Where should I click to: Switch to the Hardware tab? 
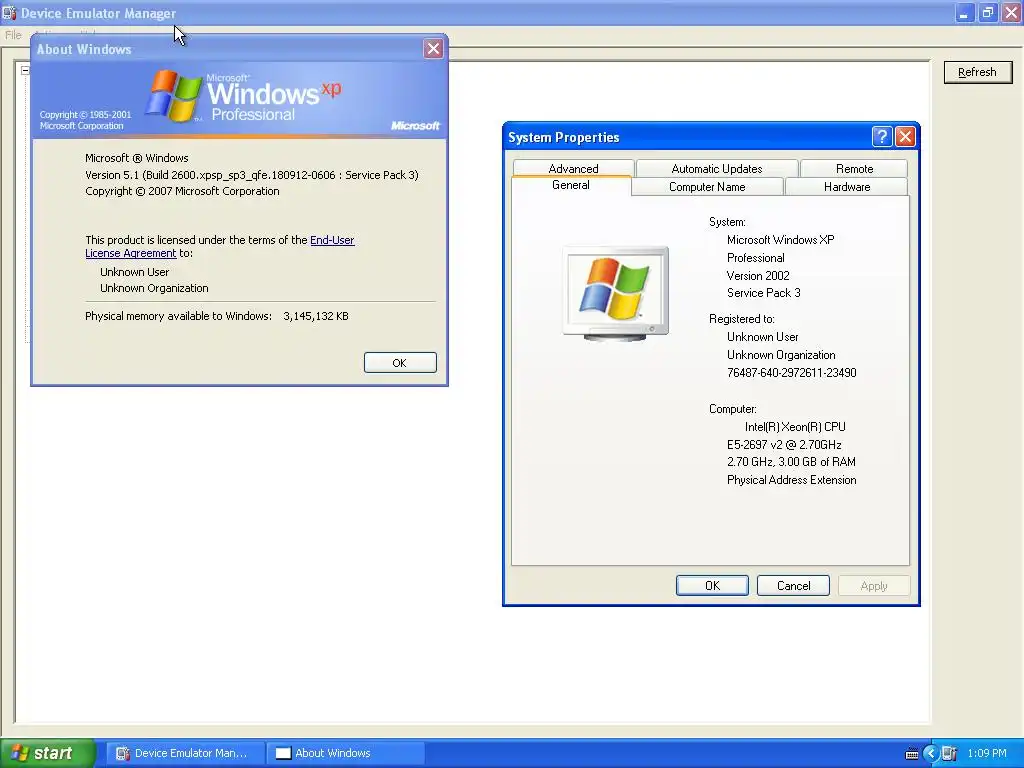[x=847, y=187]
